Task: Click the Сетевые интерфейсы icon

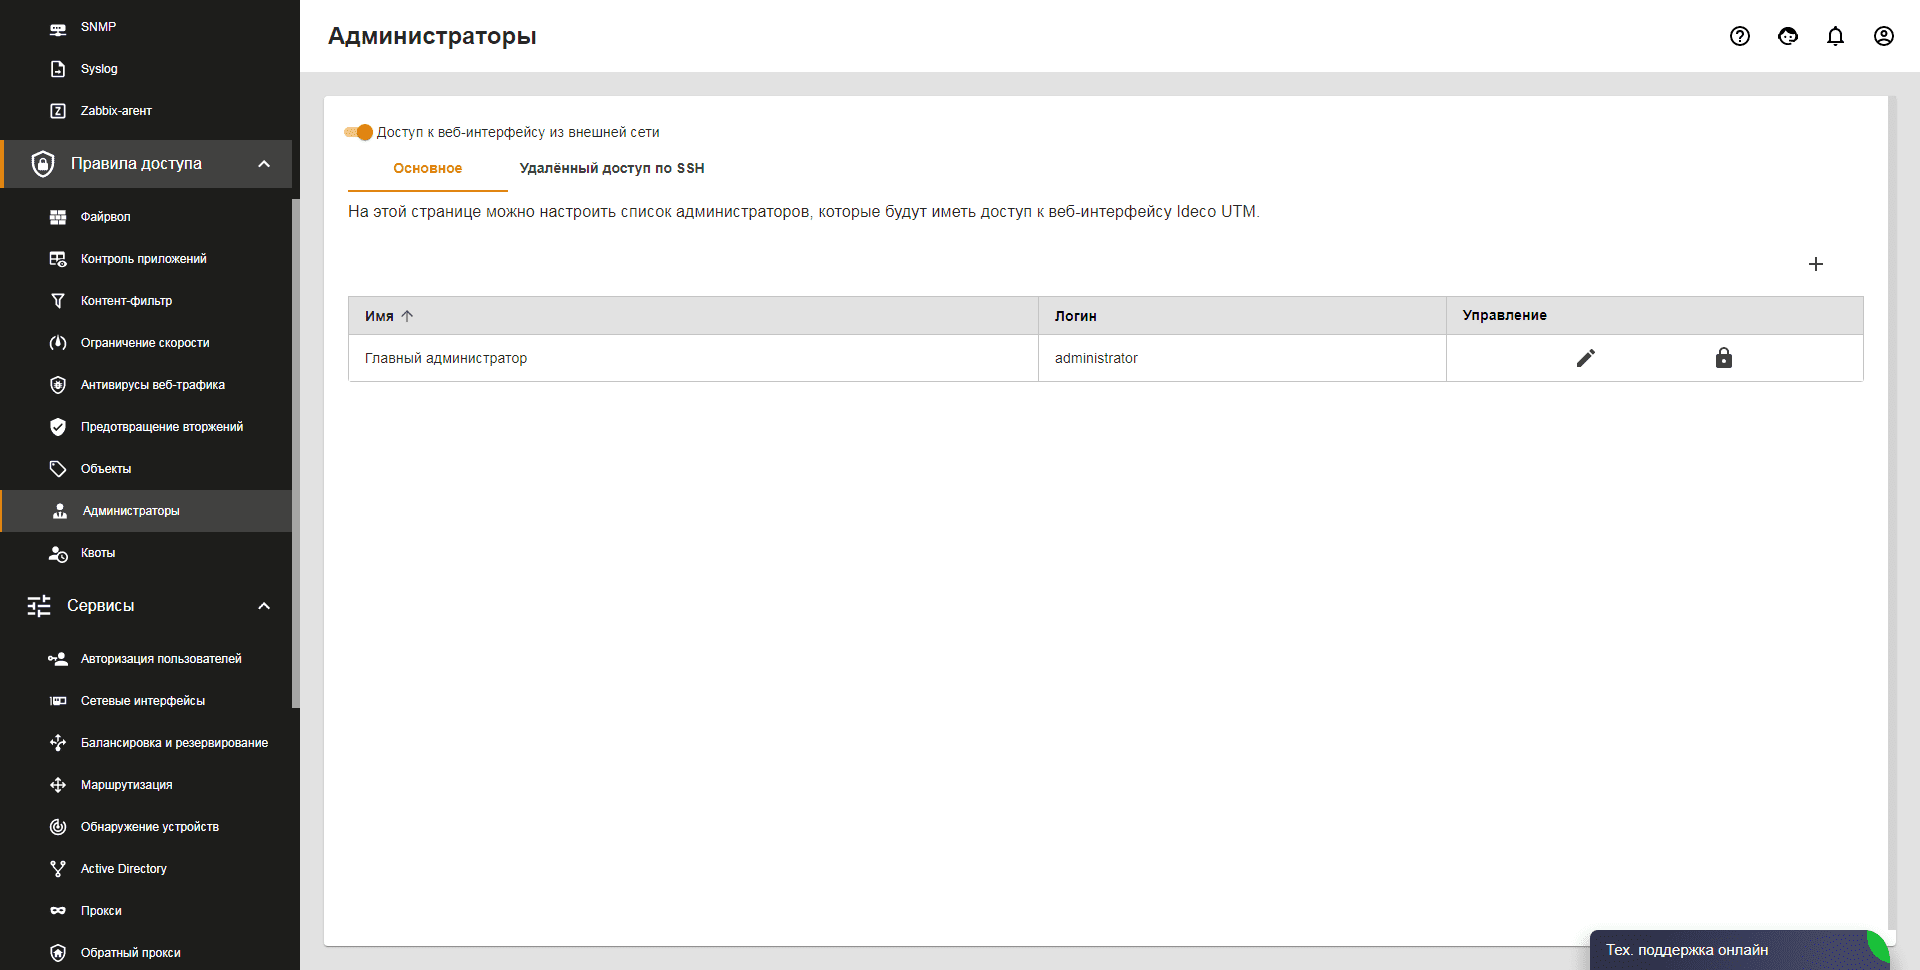Action: 58,701
